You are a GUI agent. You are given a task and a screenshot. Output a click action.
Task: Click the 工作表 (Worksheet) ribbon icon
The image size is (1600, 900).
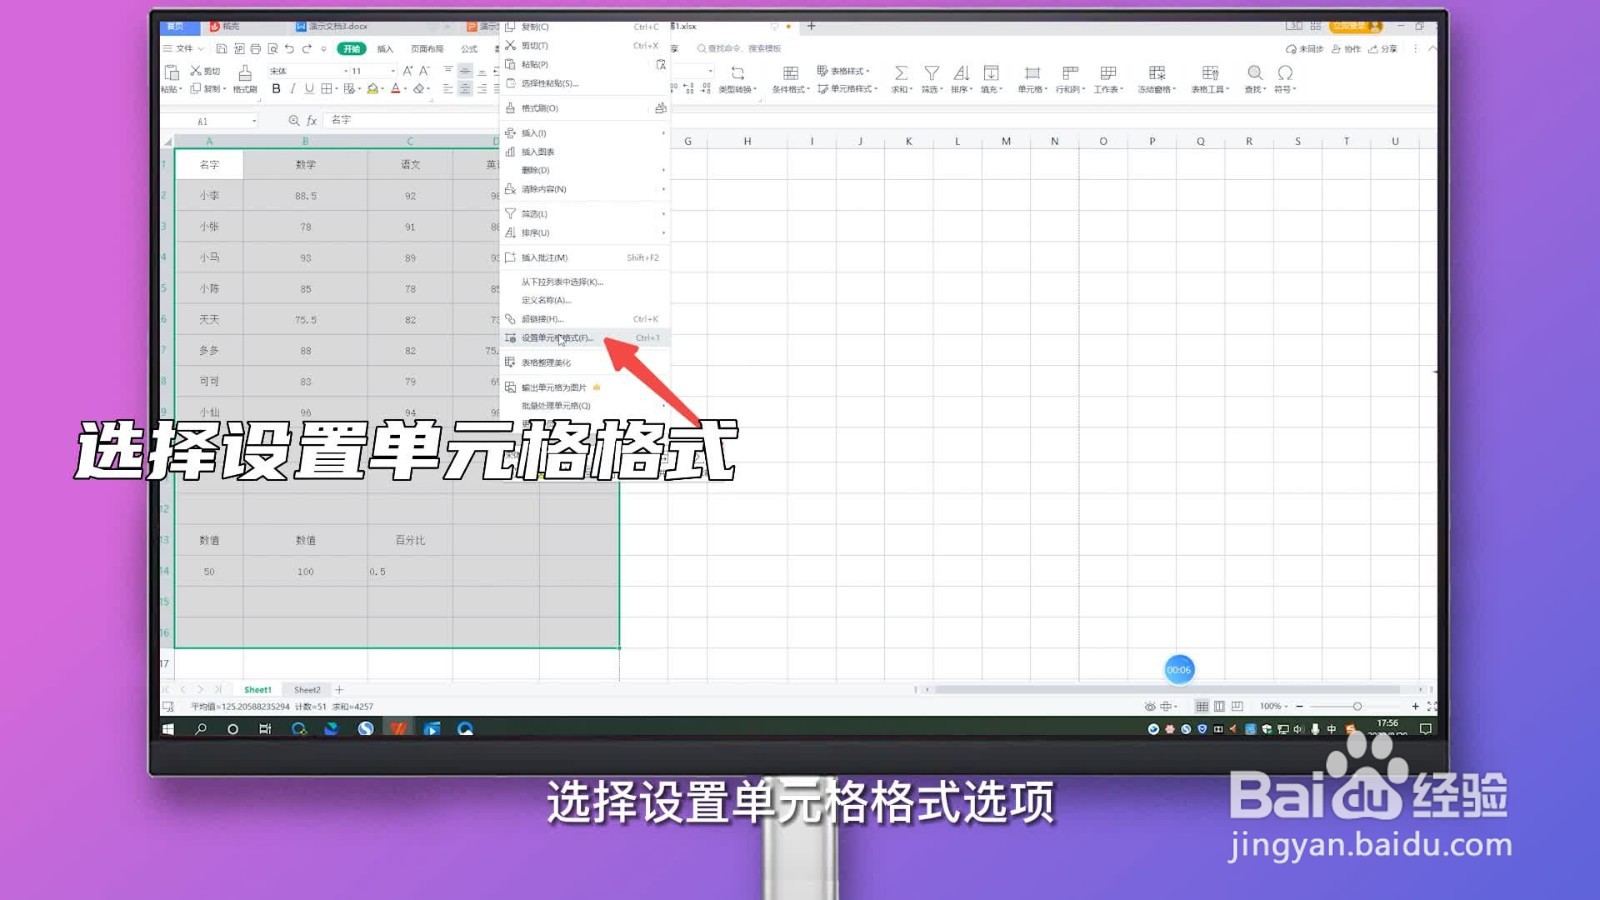coord(1108,73)
